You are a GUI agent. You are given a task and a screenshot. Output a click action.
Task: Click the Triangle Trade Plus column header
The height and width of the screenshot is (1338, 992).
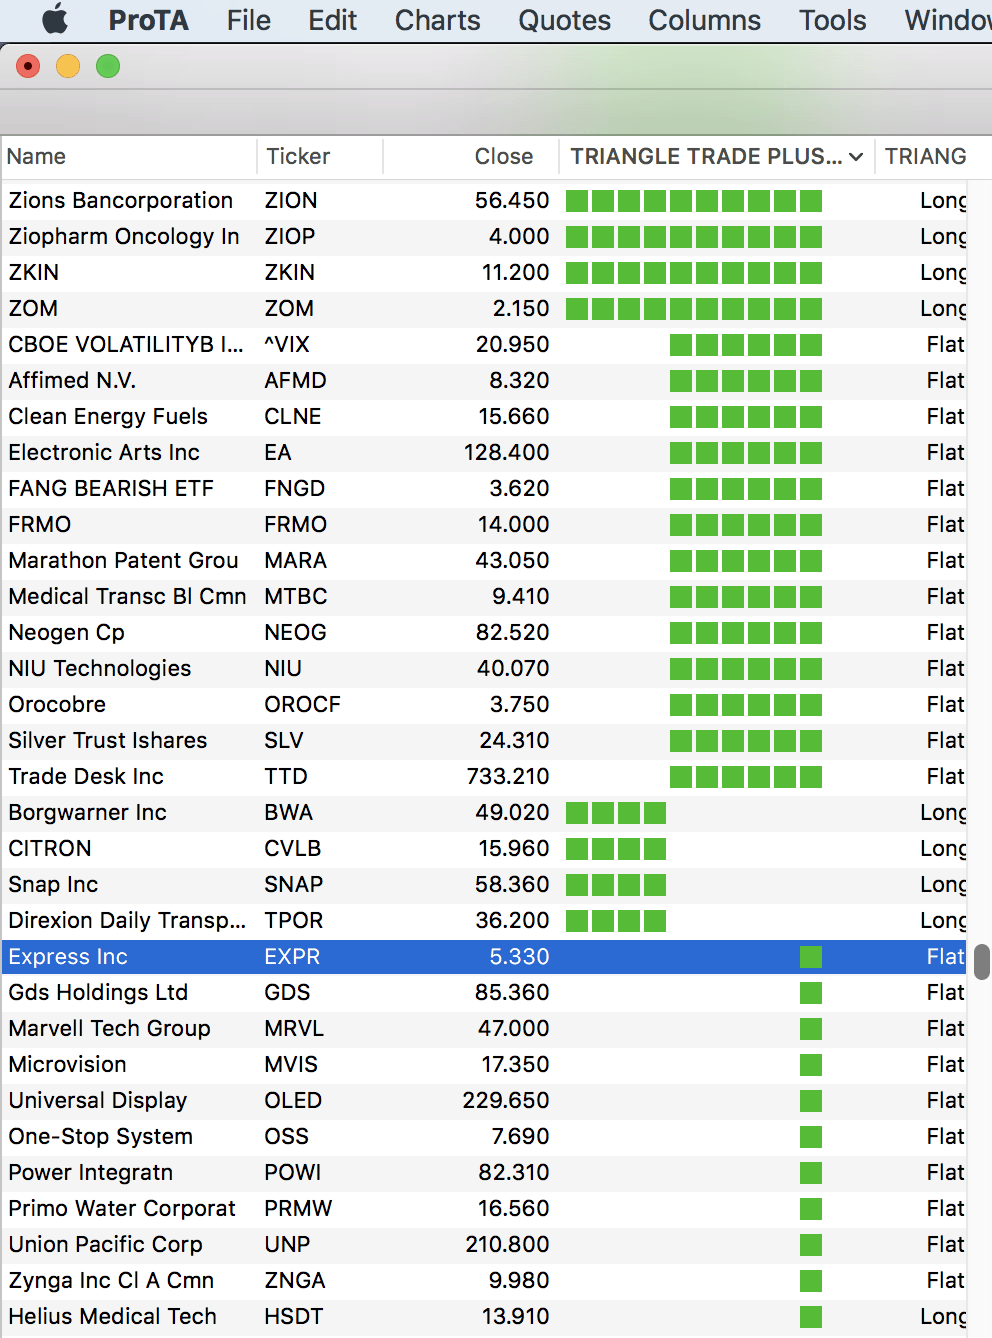[x=716, y=156]
